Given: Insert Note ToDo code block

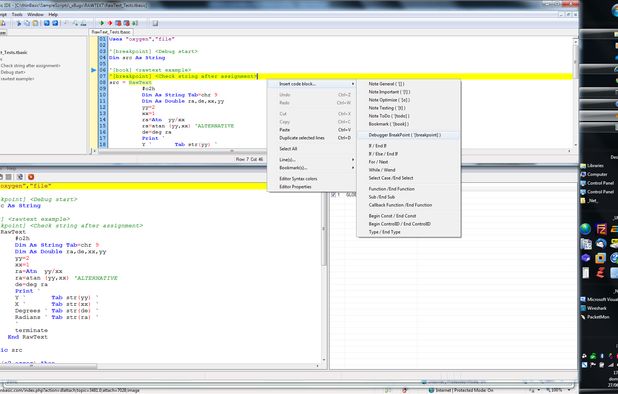Looking at the screenshot, I should (409, 116).
